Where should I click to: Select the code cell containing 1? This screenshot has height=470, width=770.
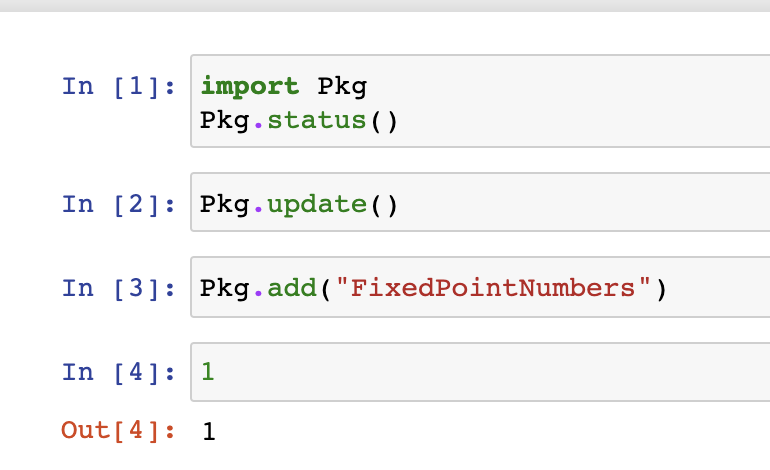click(480, 372)
